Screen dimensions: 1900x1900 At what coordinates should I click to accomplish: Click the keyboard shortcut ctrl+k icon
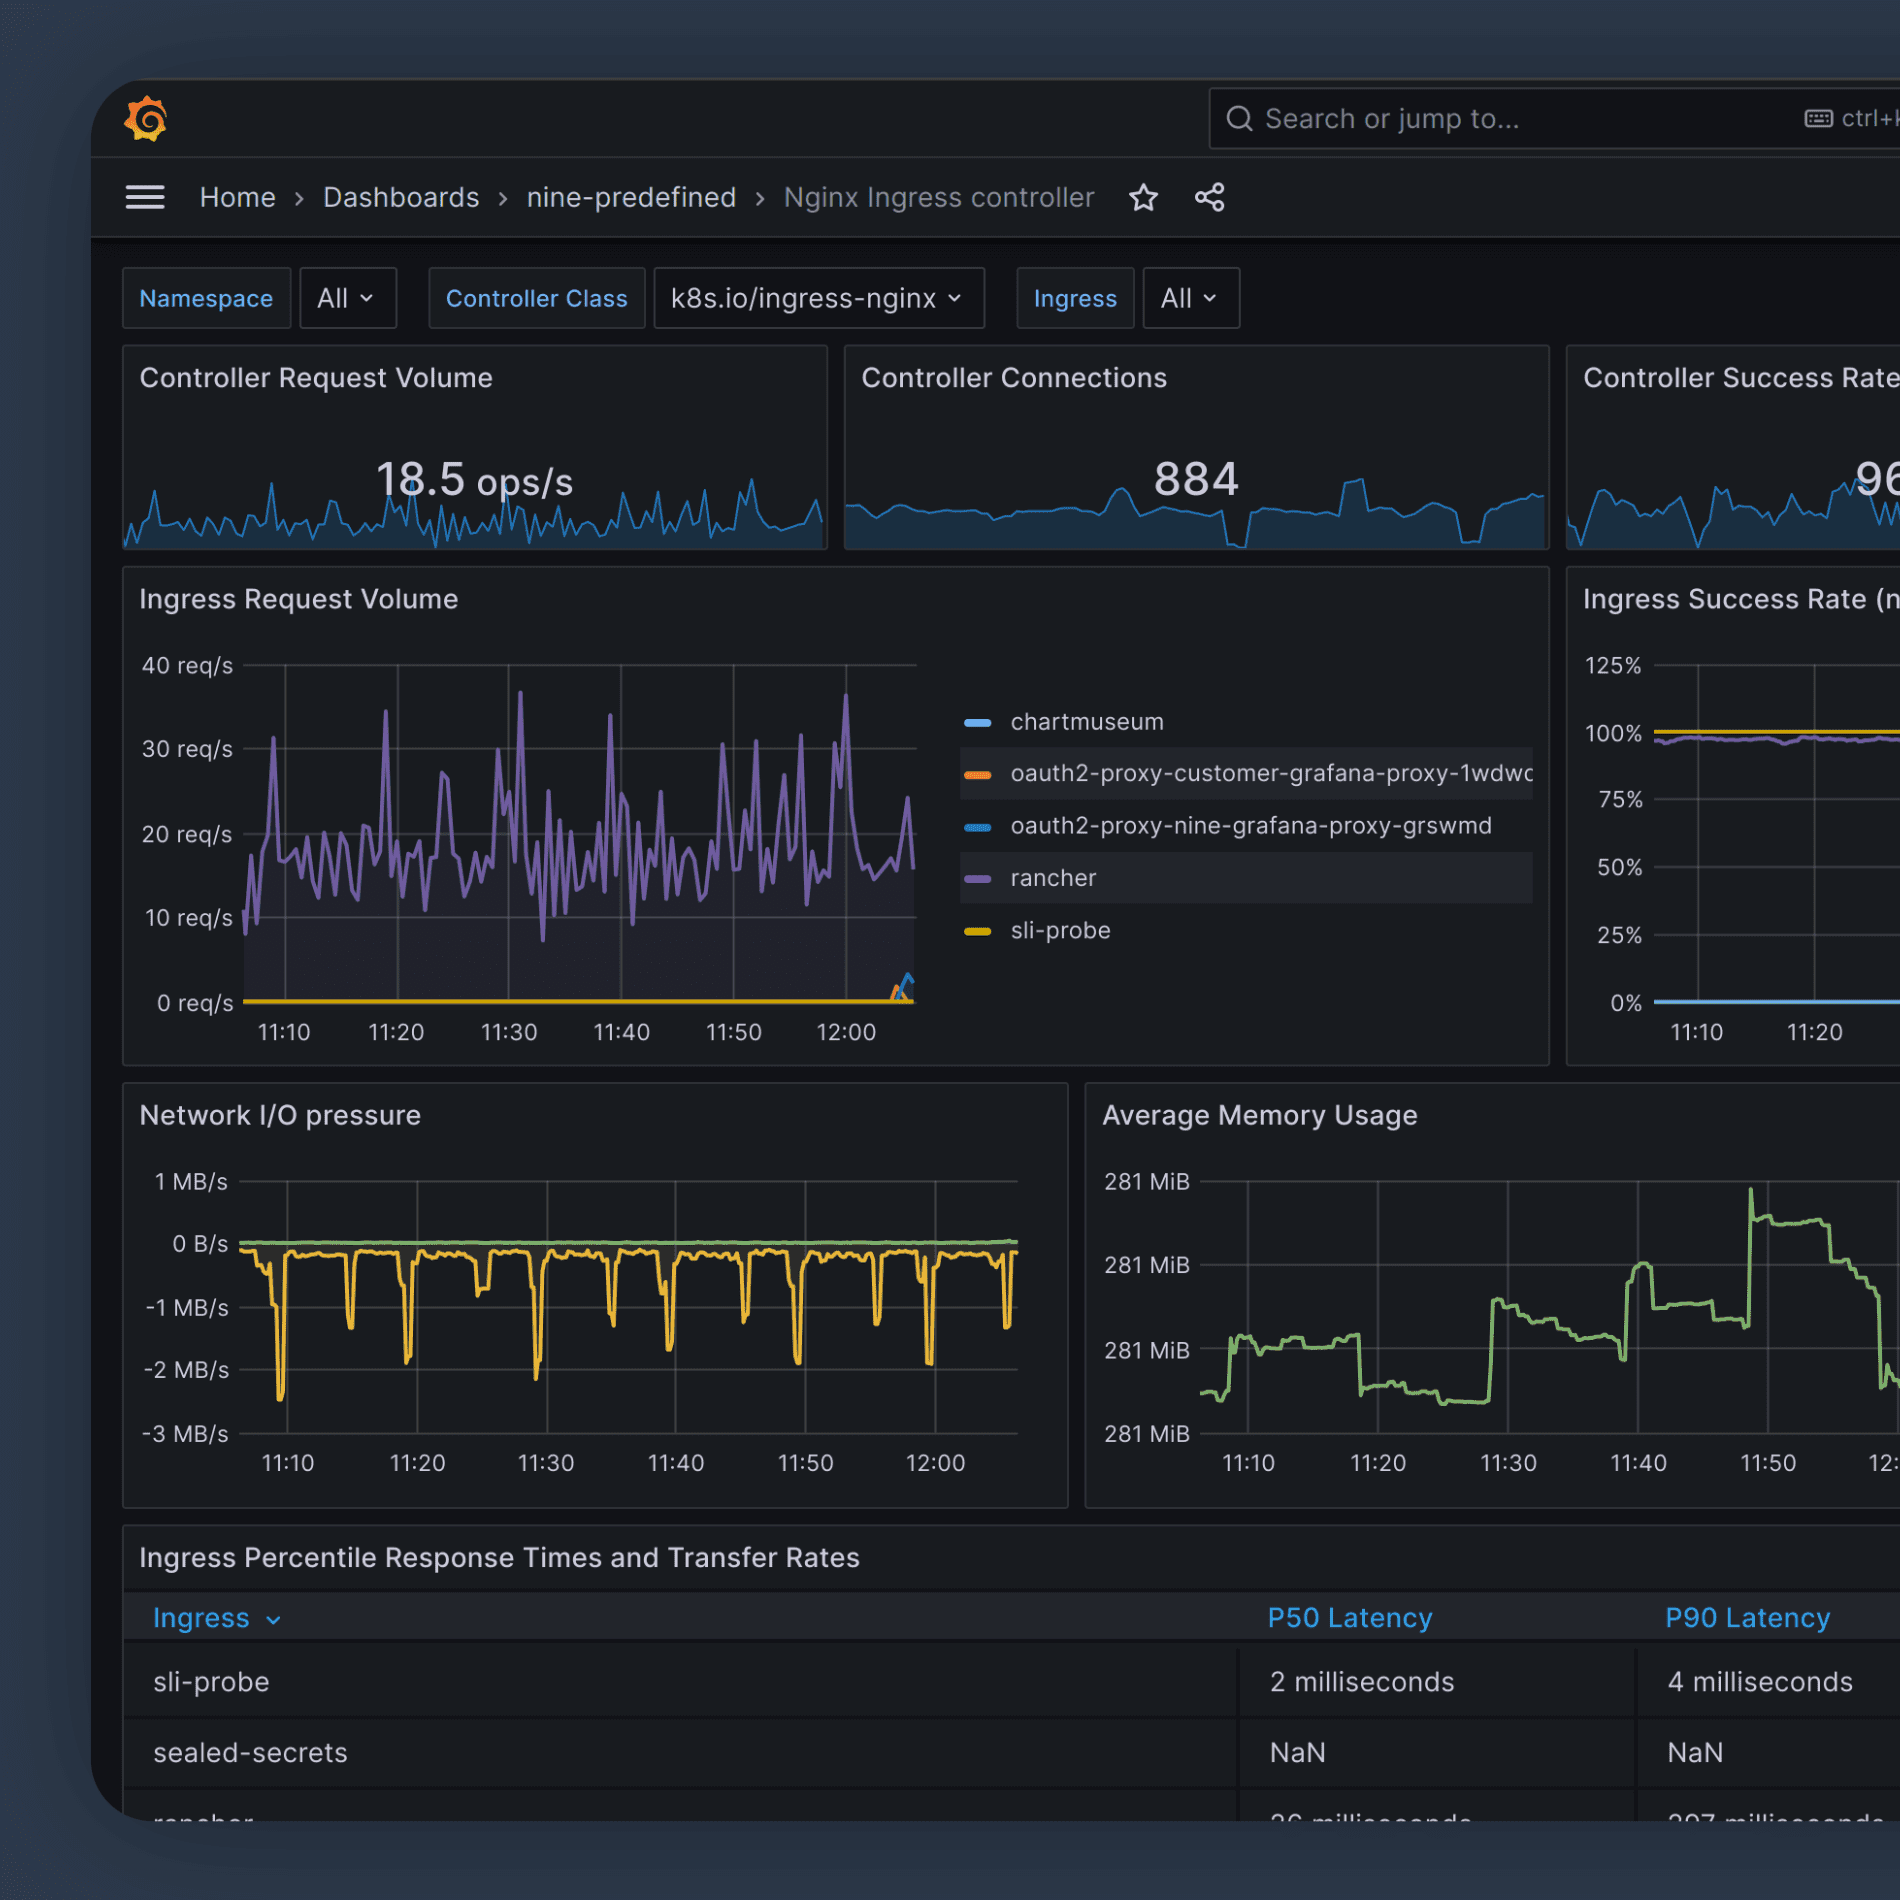(1817, 119)
